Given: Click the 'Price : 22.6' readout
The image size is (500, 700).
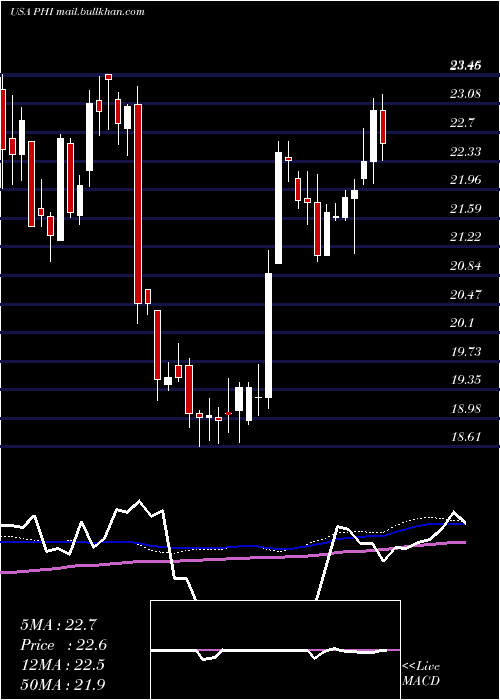Looking at the screenshot, I should coord(63,645).
